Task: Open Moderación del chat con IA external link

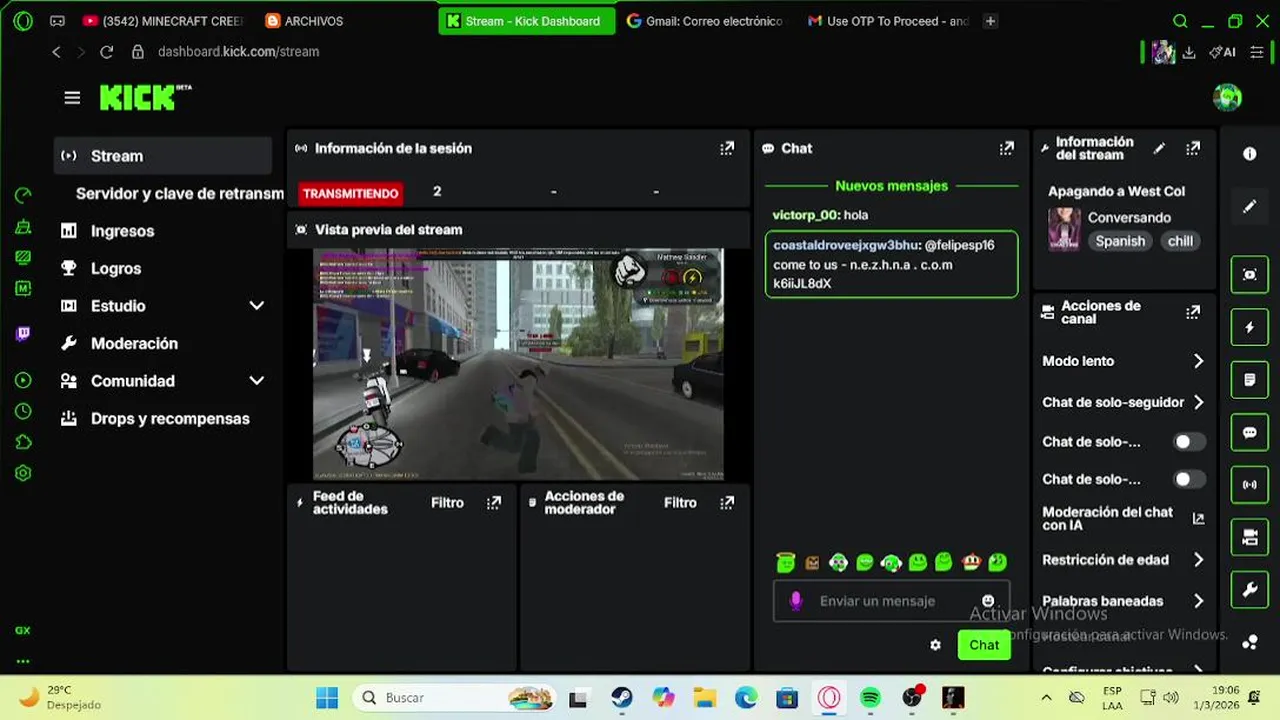Action: coord(1198,518)
